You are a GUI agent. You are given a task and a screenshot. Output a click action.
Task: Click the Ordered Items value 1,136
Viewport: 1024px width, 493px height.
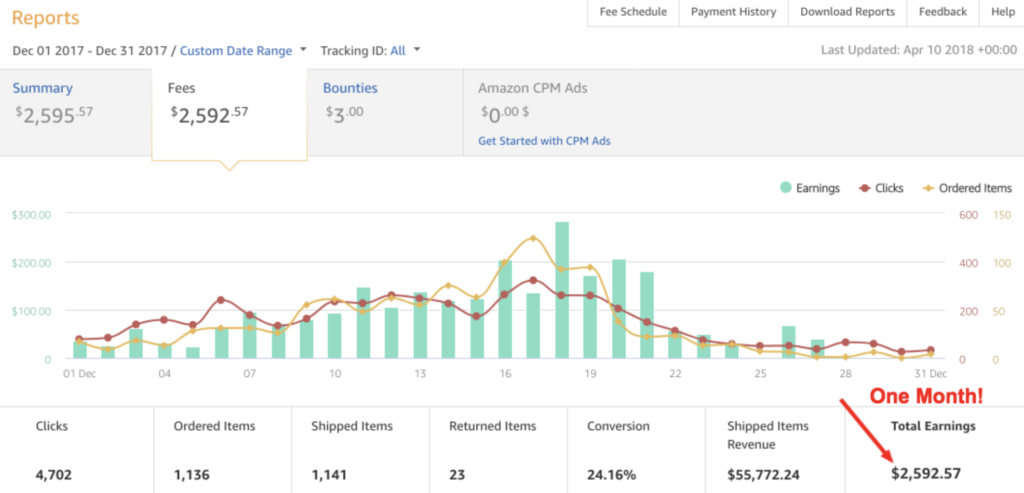[x=192, y=475]
